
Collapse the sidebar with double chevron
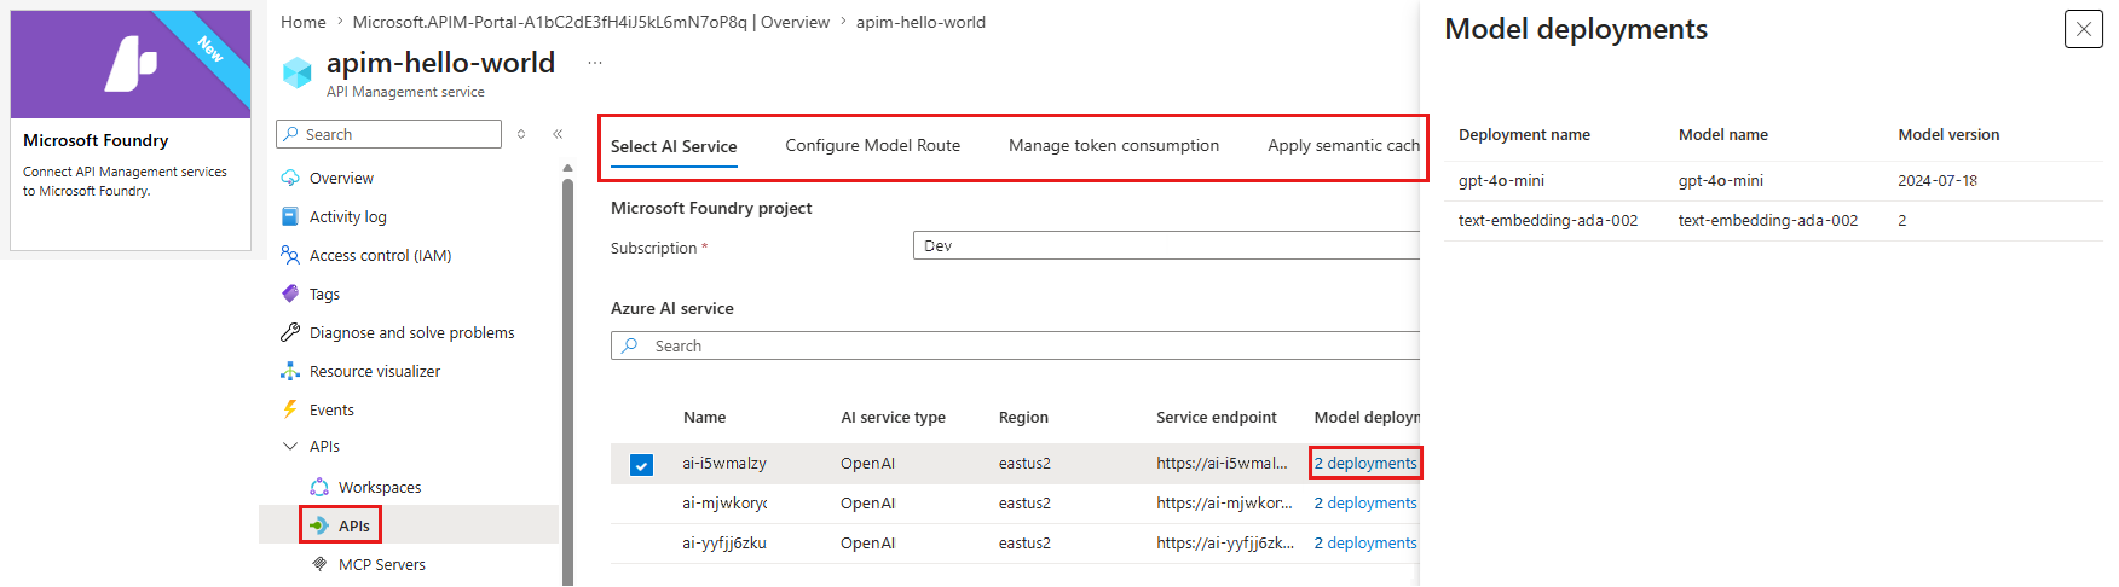tap(558, 134)
